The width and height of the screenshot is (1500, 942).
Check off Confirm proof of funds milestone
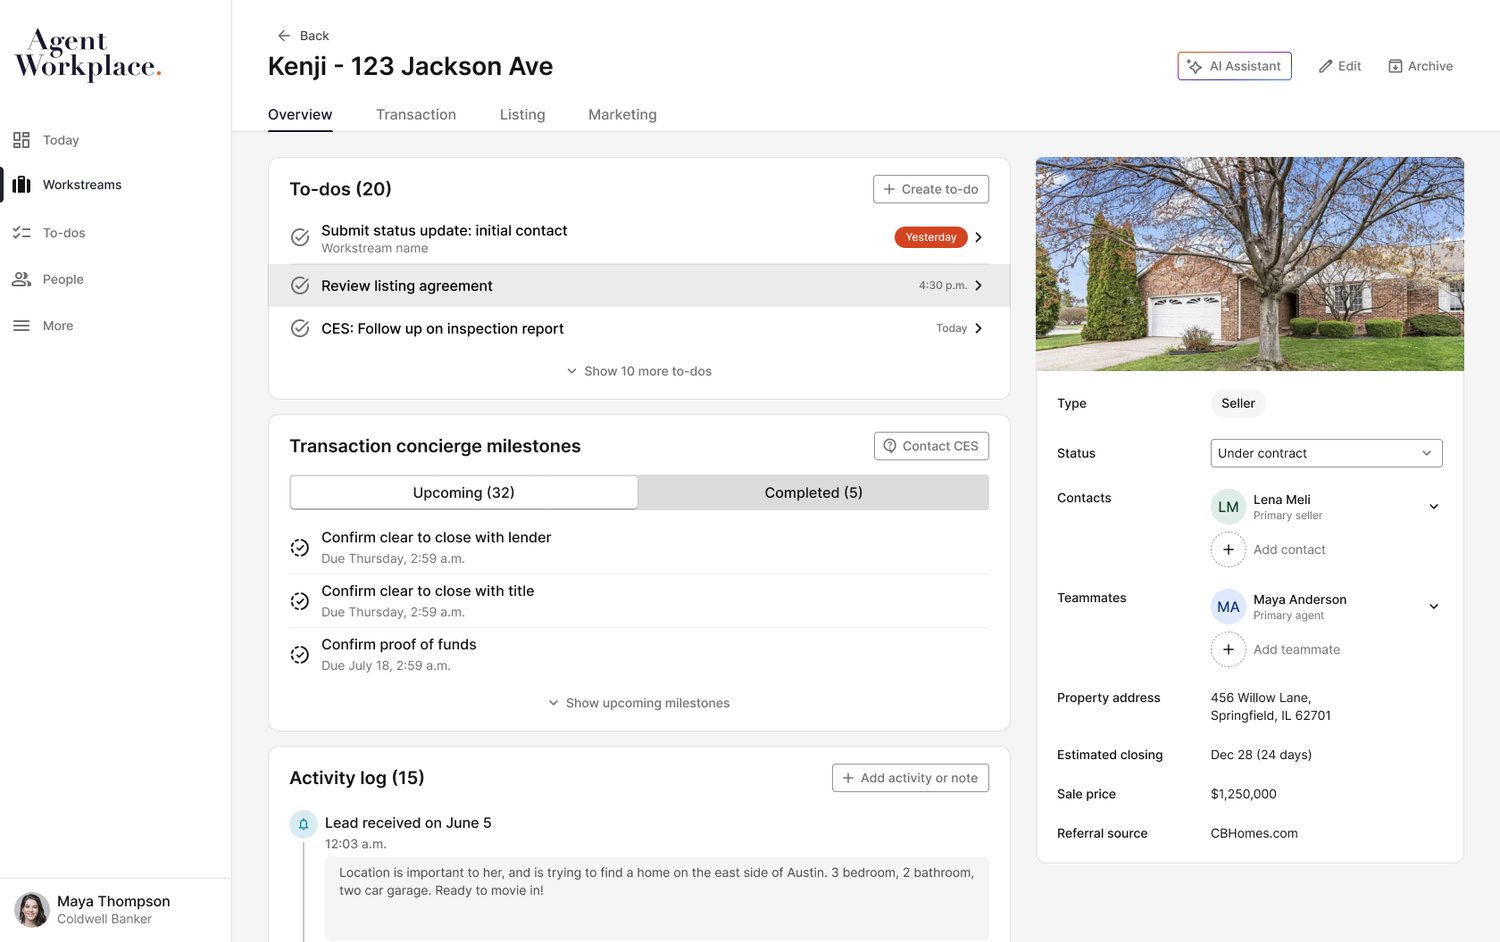[x=300, y=655]
